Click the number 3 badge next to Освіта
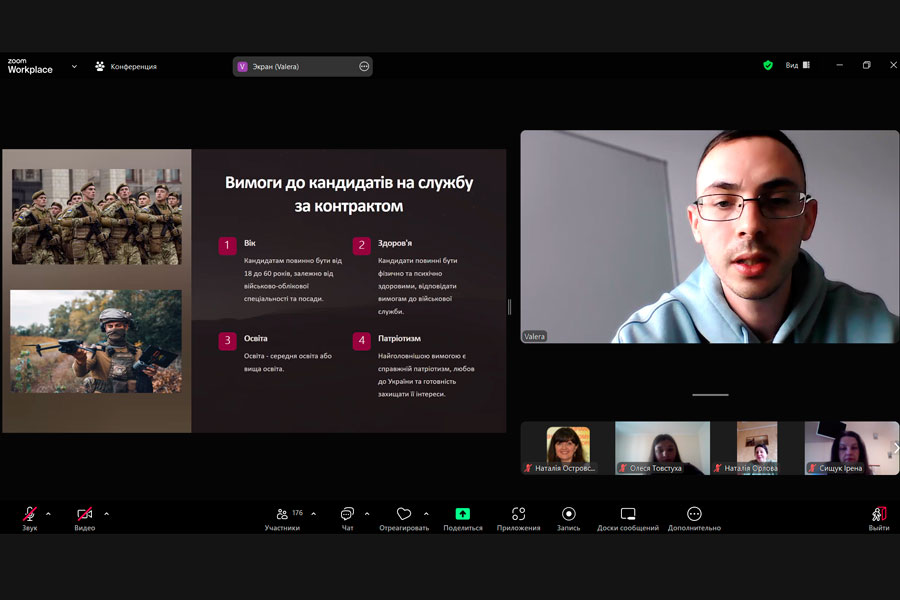Image resolution: width=900 pixels, height=600 pixels. coord(227,340)
